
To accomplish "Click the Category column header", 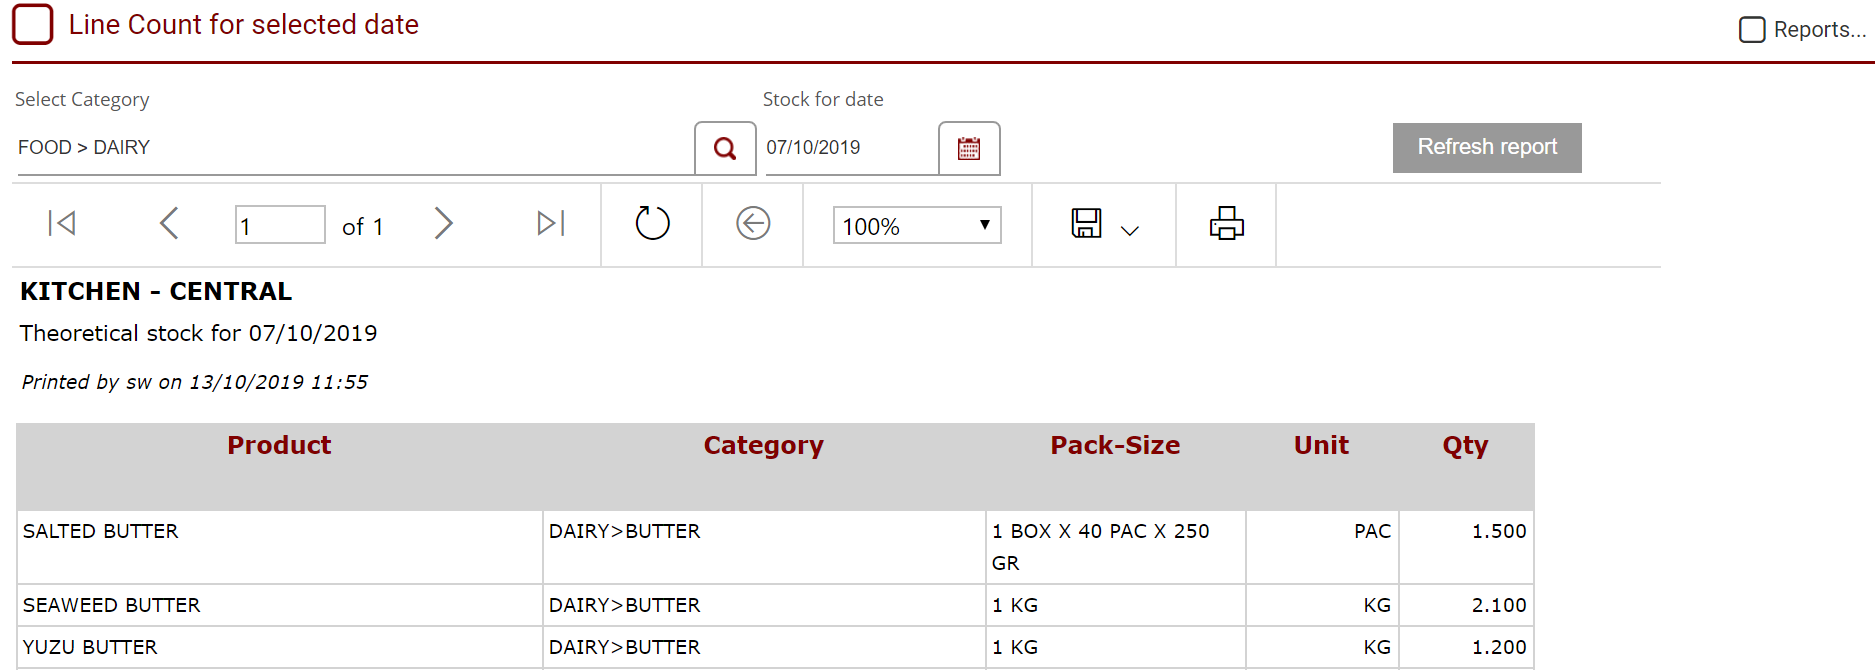I will pyautogui.click(x=763, y=446).
